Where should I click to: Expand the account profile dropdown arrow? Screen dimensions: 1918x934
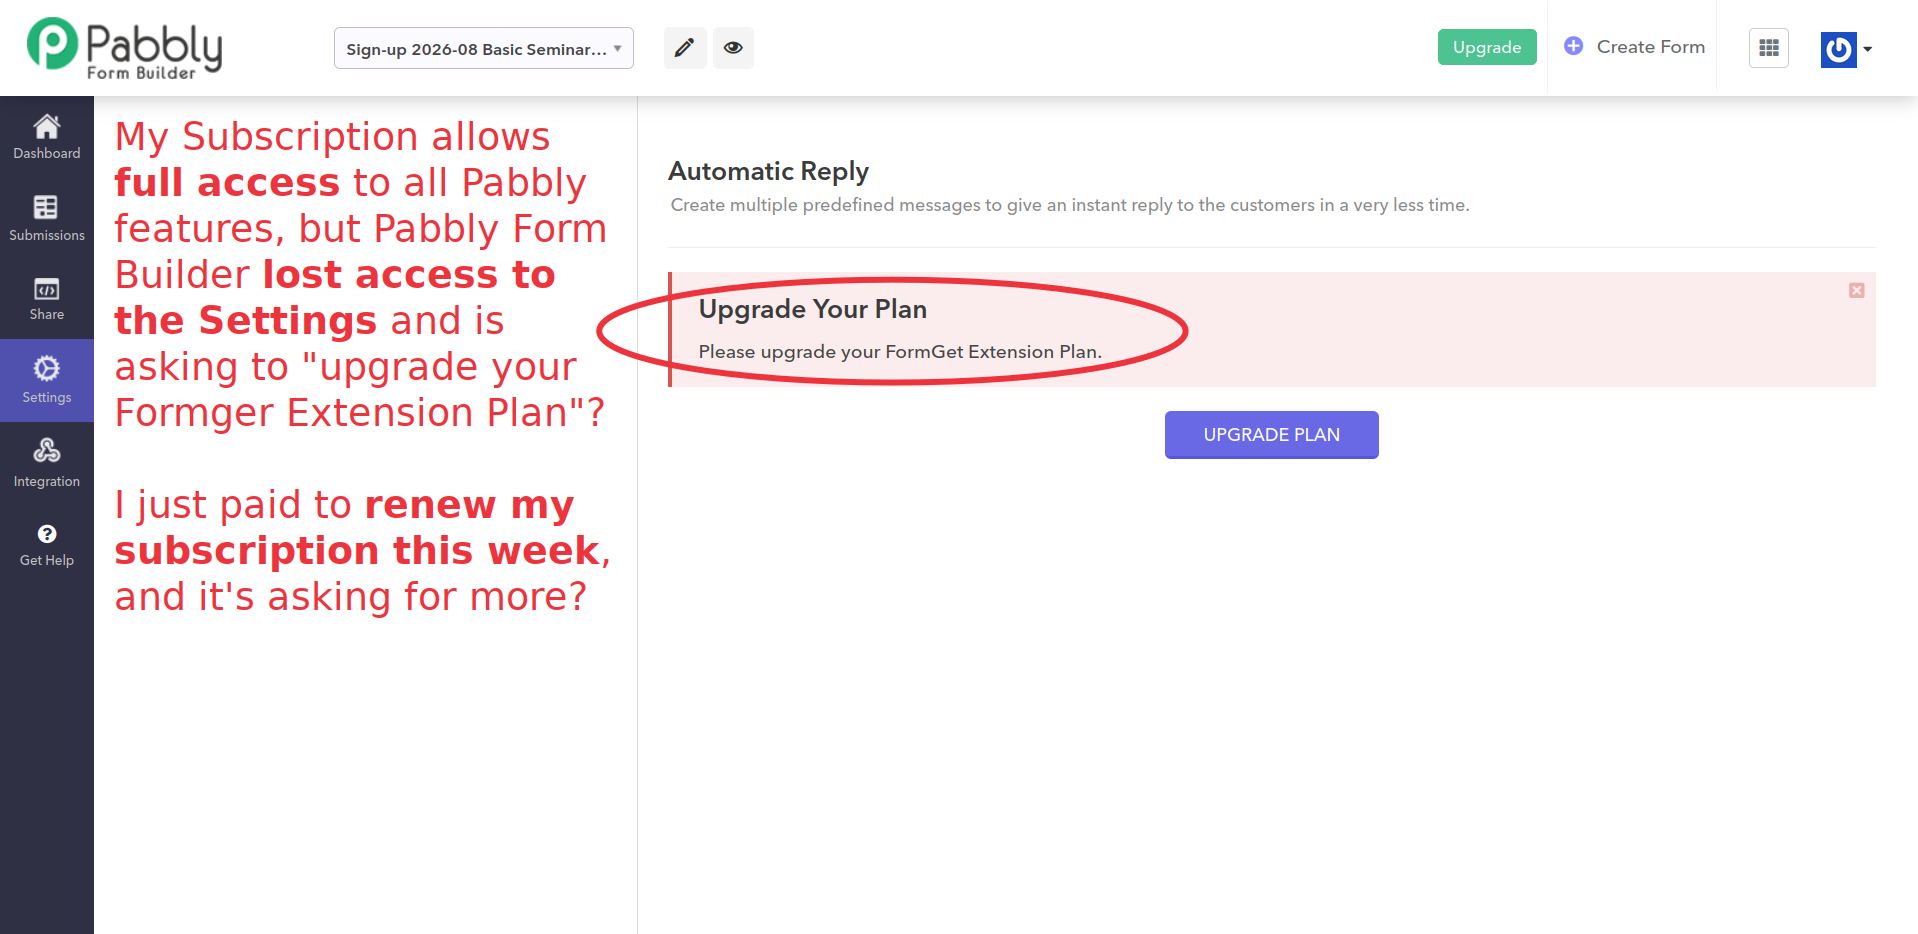1867,49
